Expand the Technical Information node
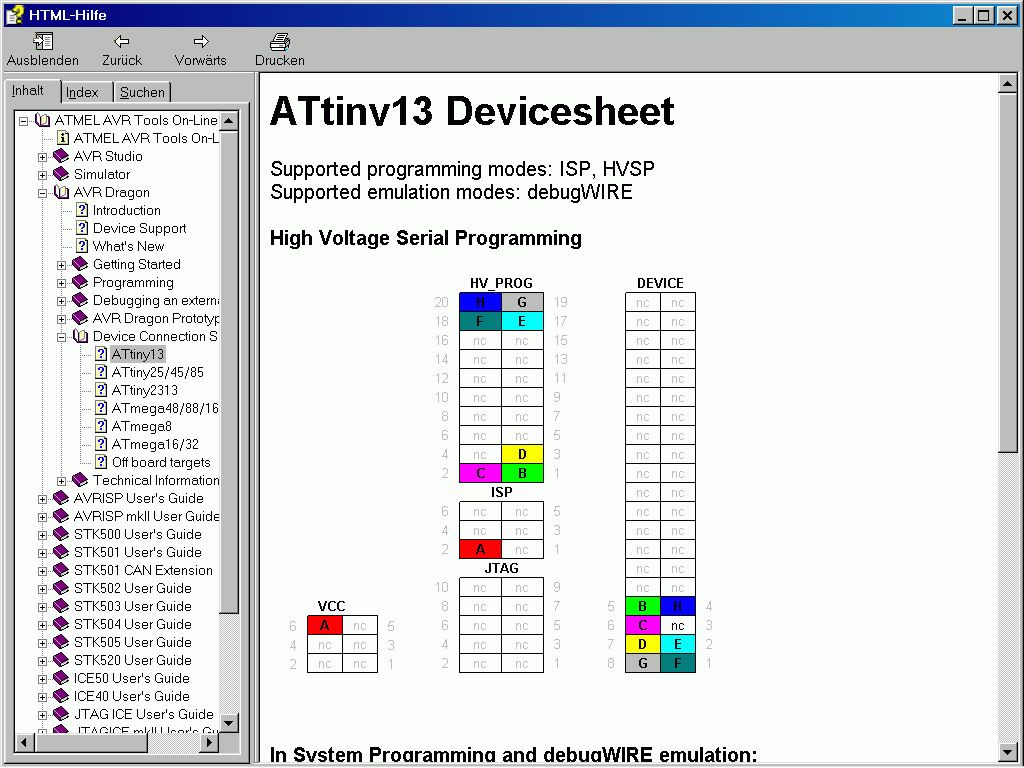Screen dimensions: 1024x768 click(62, 480)
